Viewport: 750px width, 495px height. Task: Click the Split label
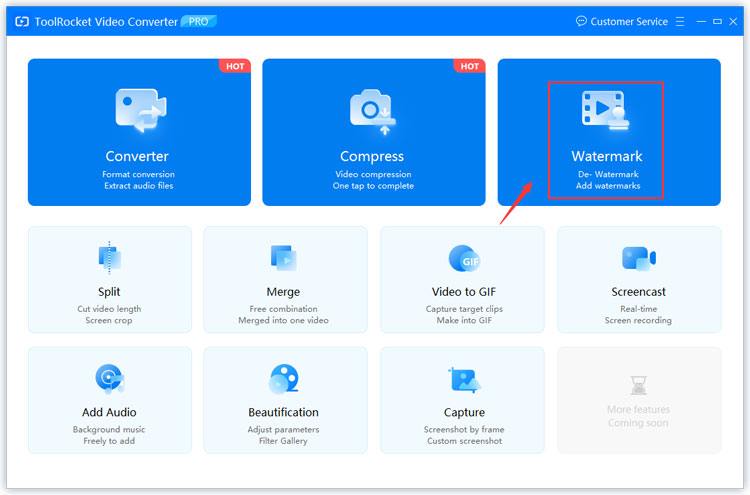point(109,292)
